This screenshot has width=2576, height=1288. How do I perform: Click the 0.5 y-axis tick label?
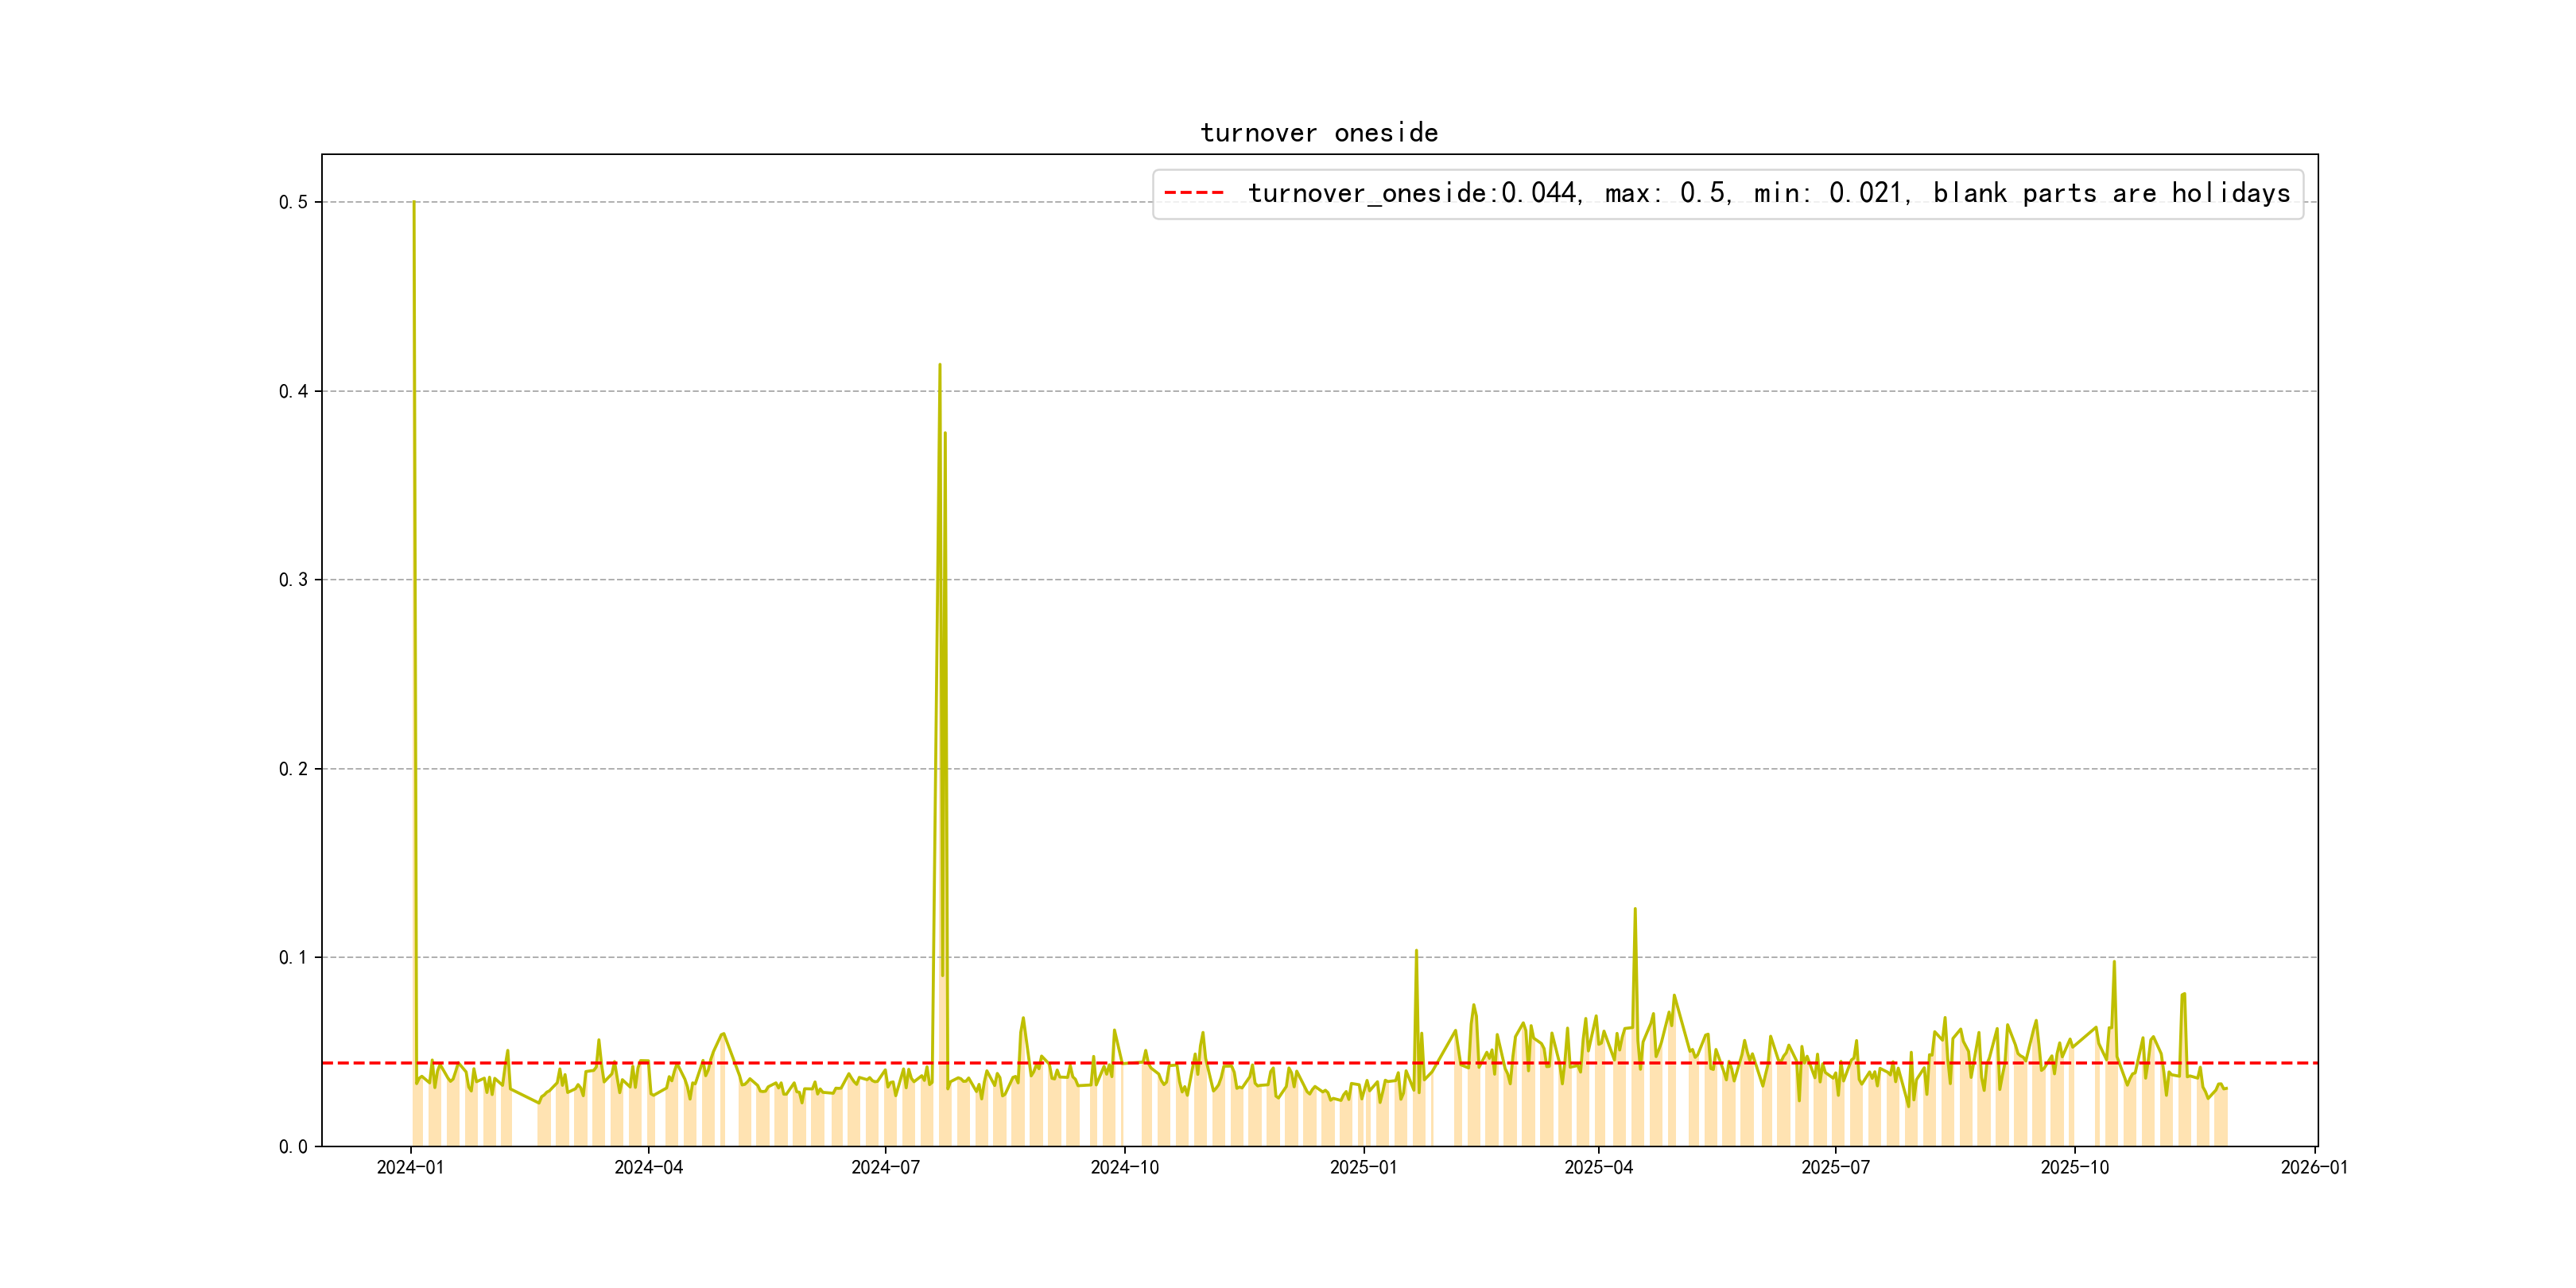293,202
